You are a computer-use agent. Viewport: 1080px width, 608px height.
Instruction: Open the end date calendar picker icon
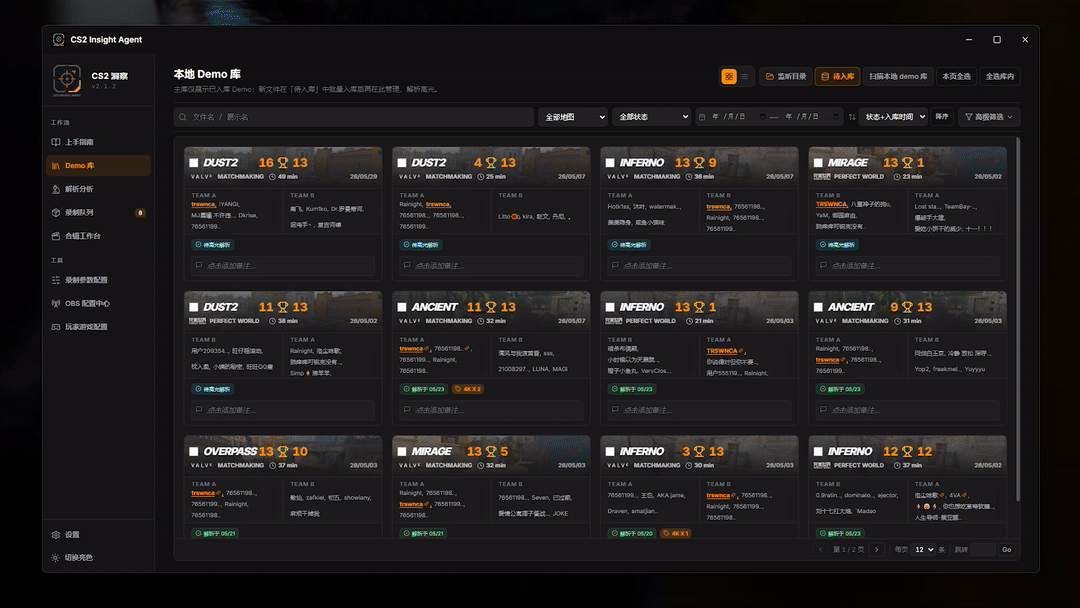pyautogui.click(x=835, y=117)
